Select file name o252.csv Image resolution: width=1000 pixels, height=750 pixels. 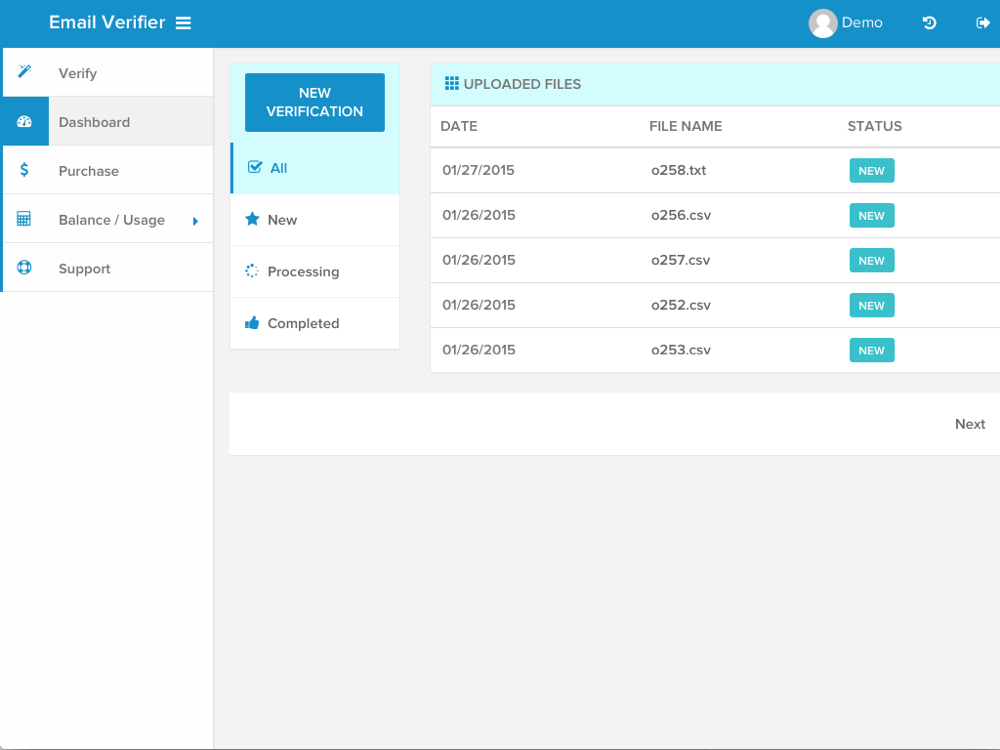pyautogui.click(x=681, y=305)
